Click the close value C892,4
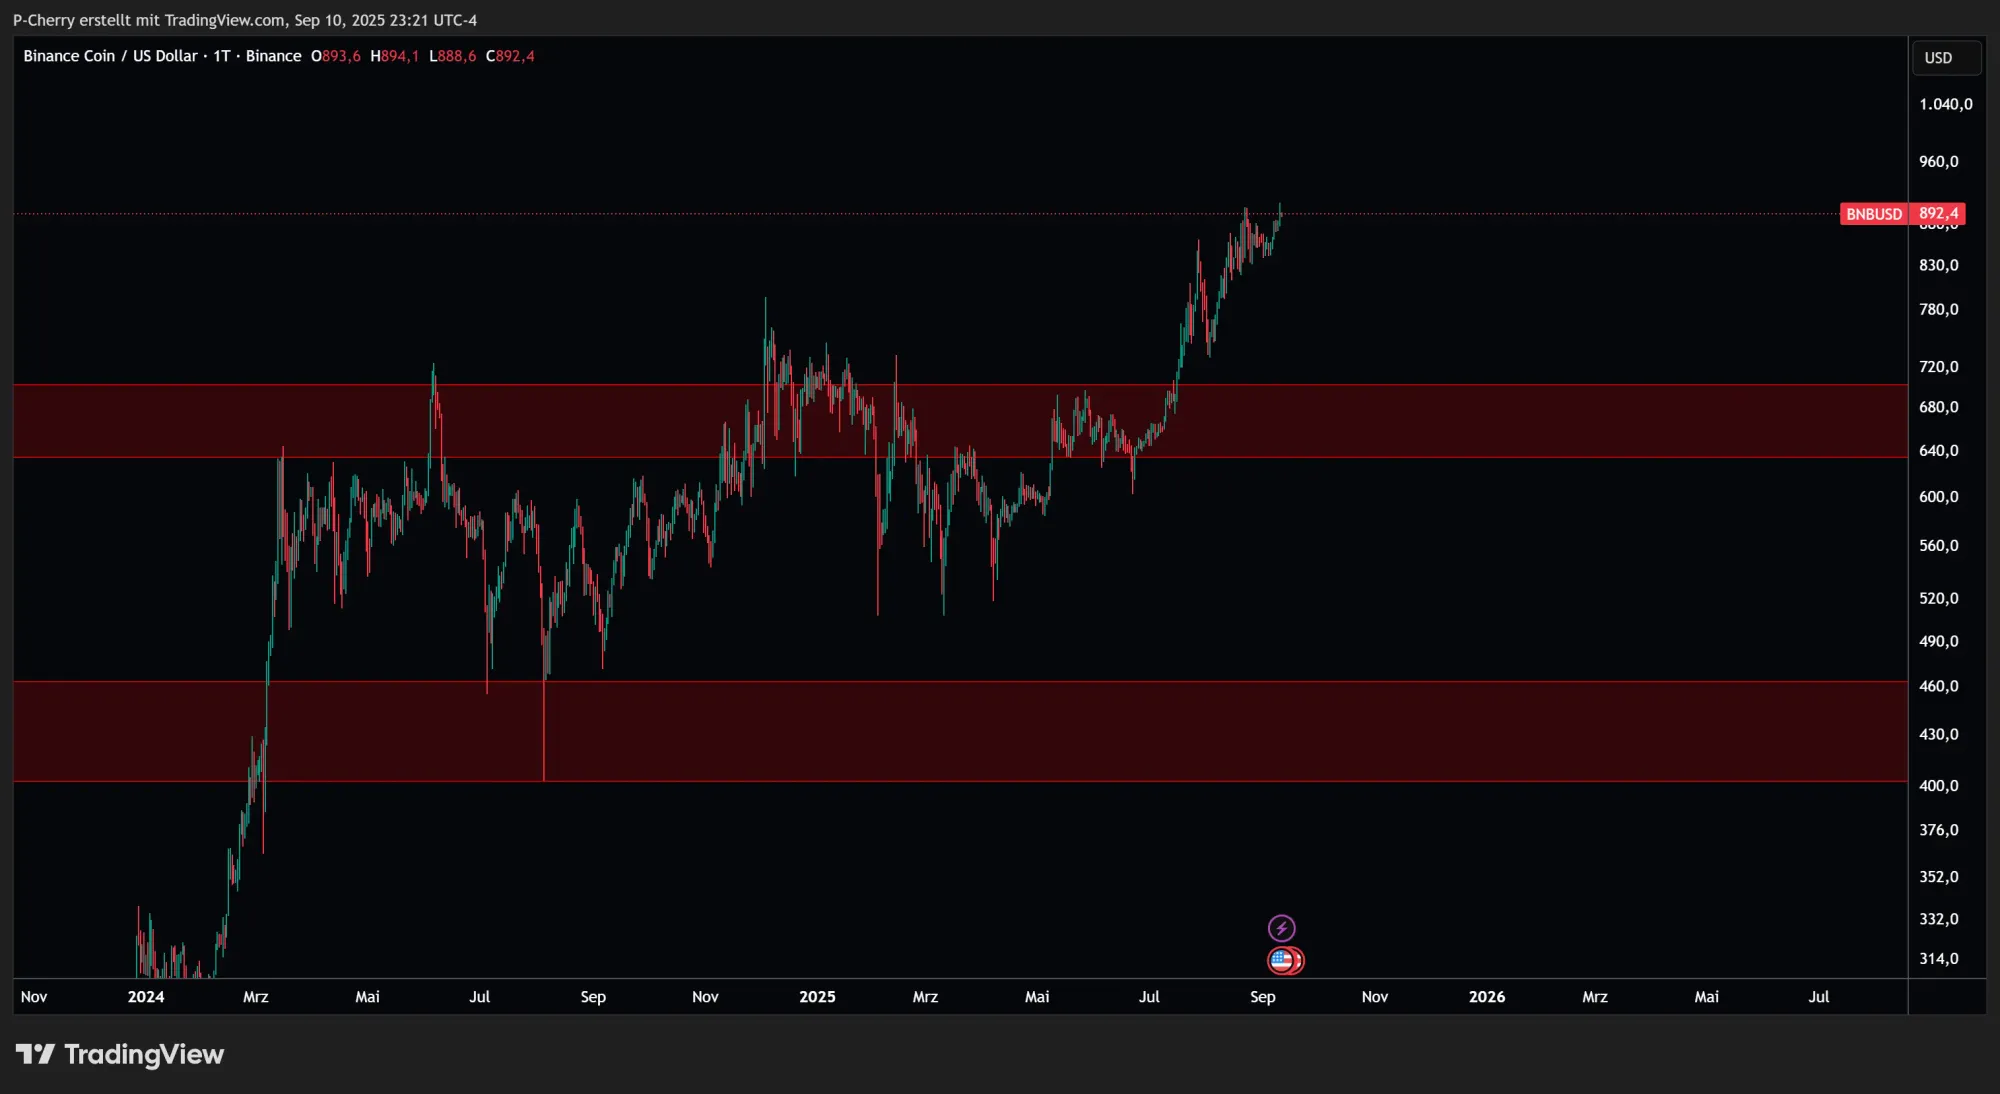This screenshot has height=1094, width=2000. pyautogui.click(x=510, y=56)
